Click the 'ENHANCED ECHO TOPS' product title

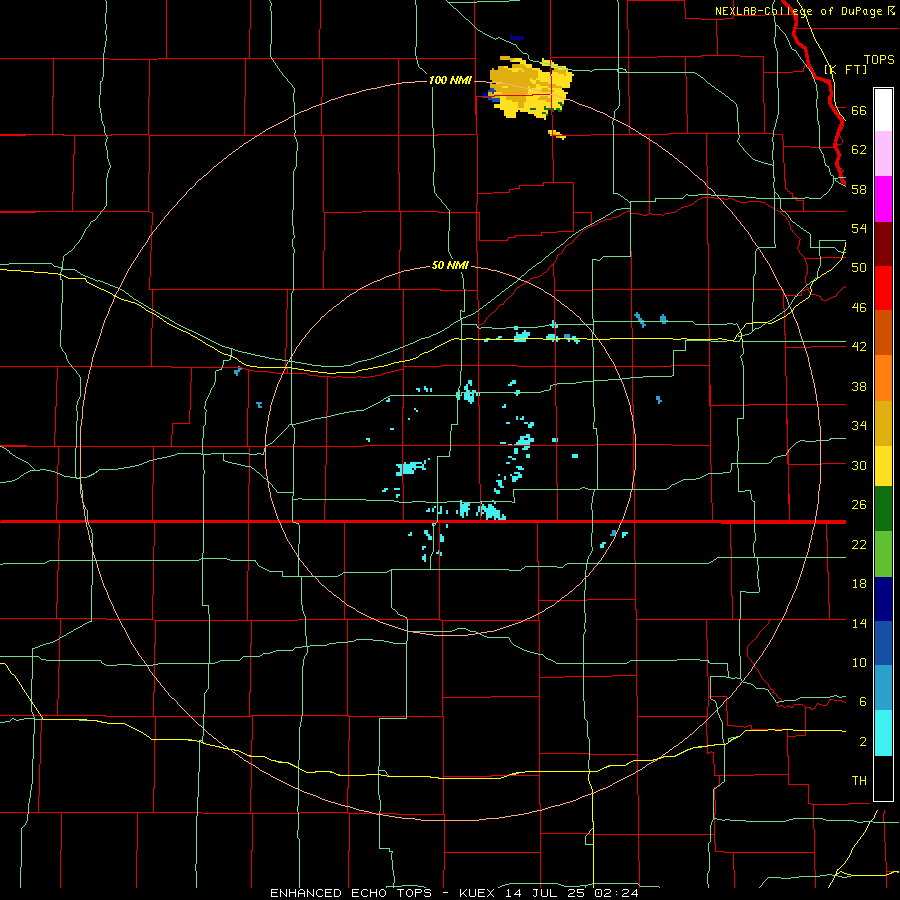[350, 893]
